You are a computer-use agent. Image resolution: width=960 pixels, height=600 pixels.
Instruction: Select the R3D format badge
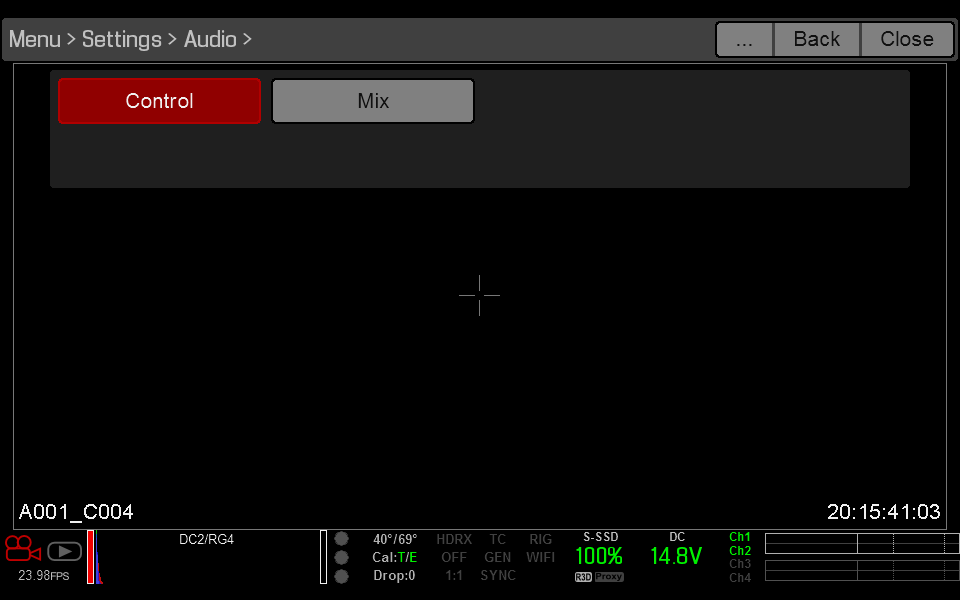point(583,576)
